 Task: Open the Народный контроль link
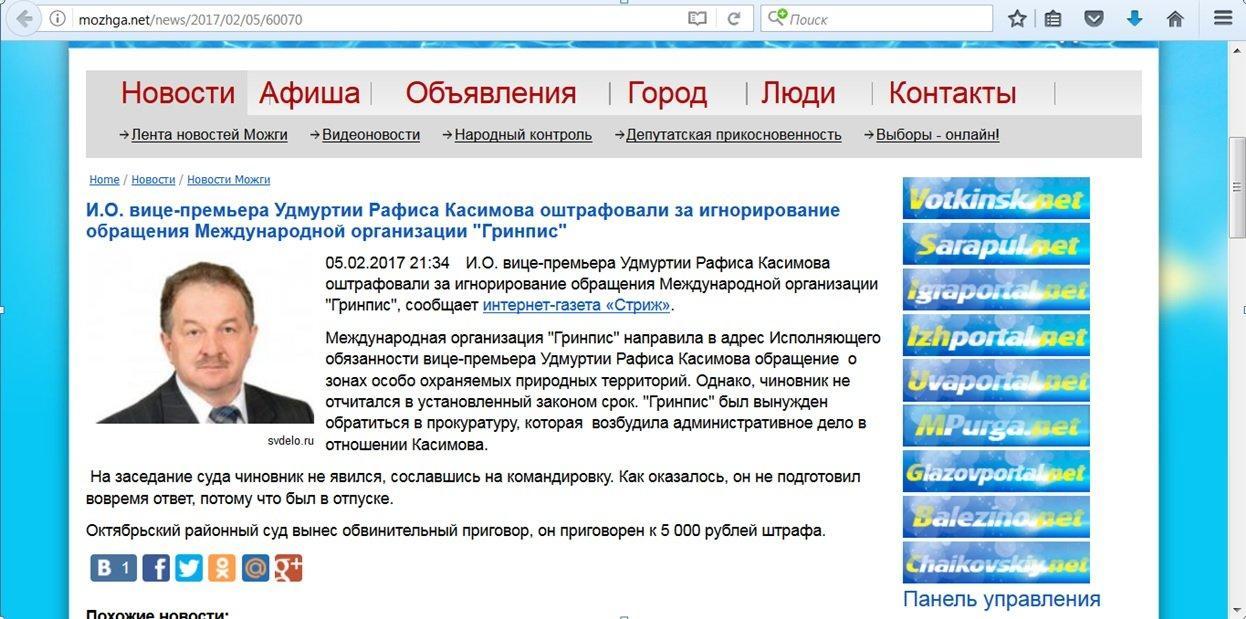click(x=523, y=135)
